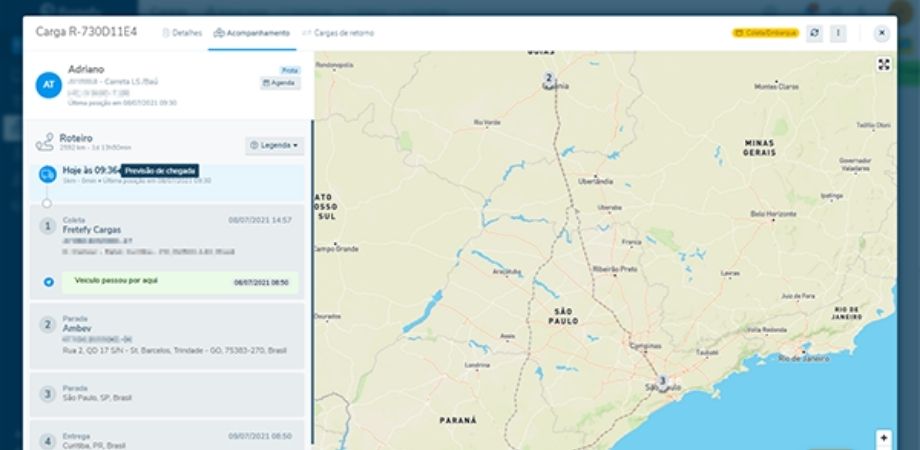Click the number 4 stop badge in list
This screenshot has width=920, height=450.
click(x=48, y=441)
